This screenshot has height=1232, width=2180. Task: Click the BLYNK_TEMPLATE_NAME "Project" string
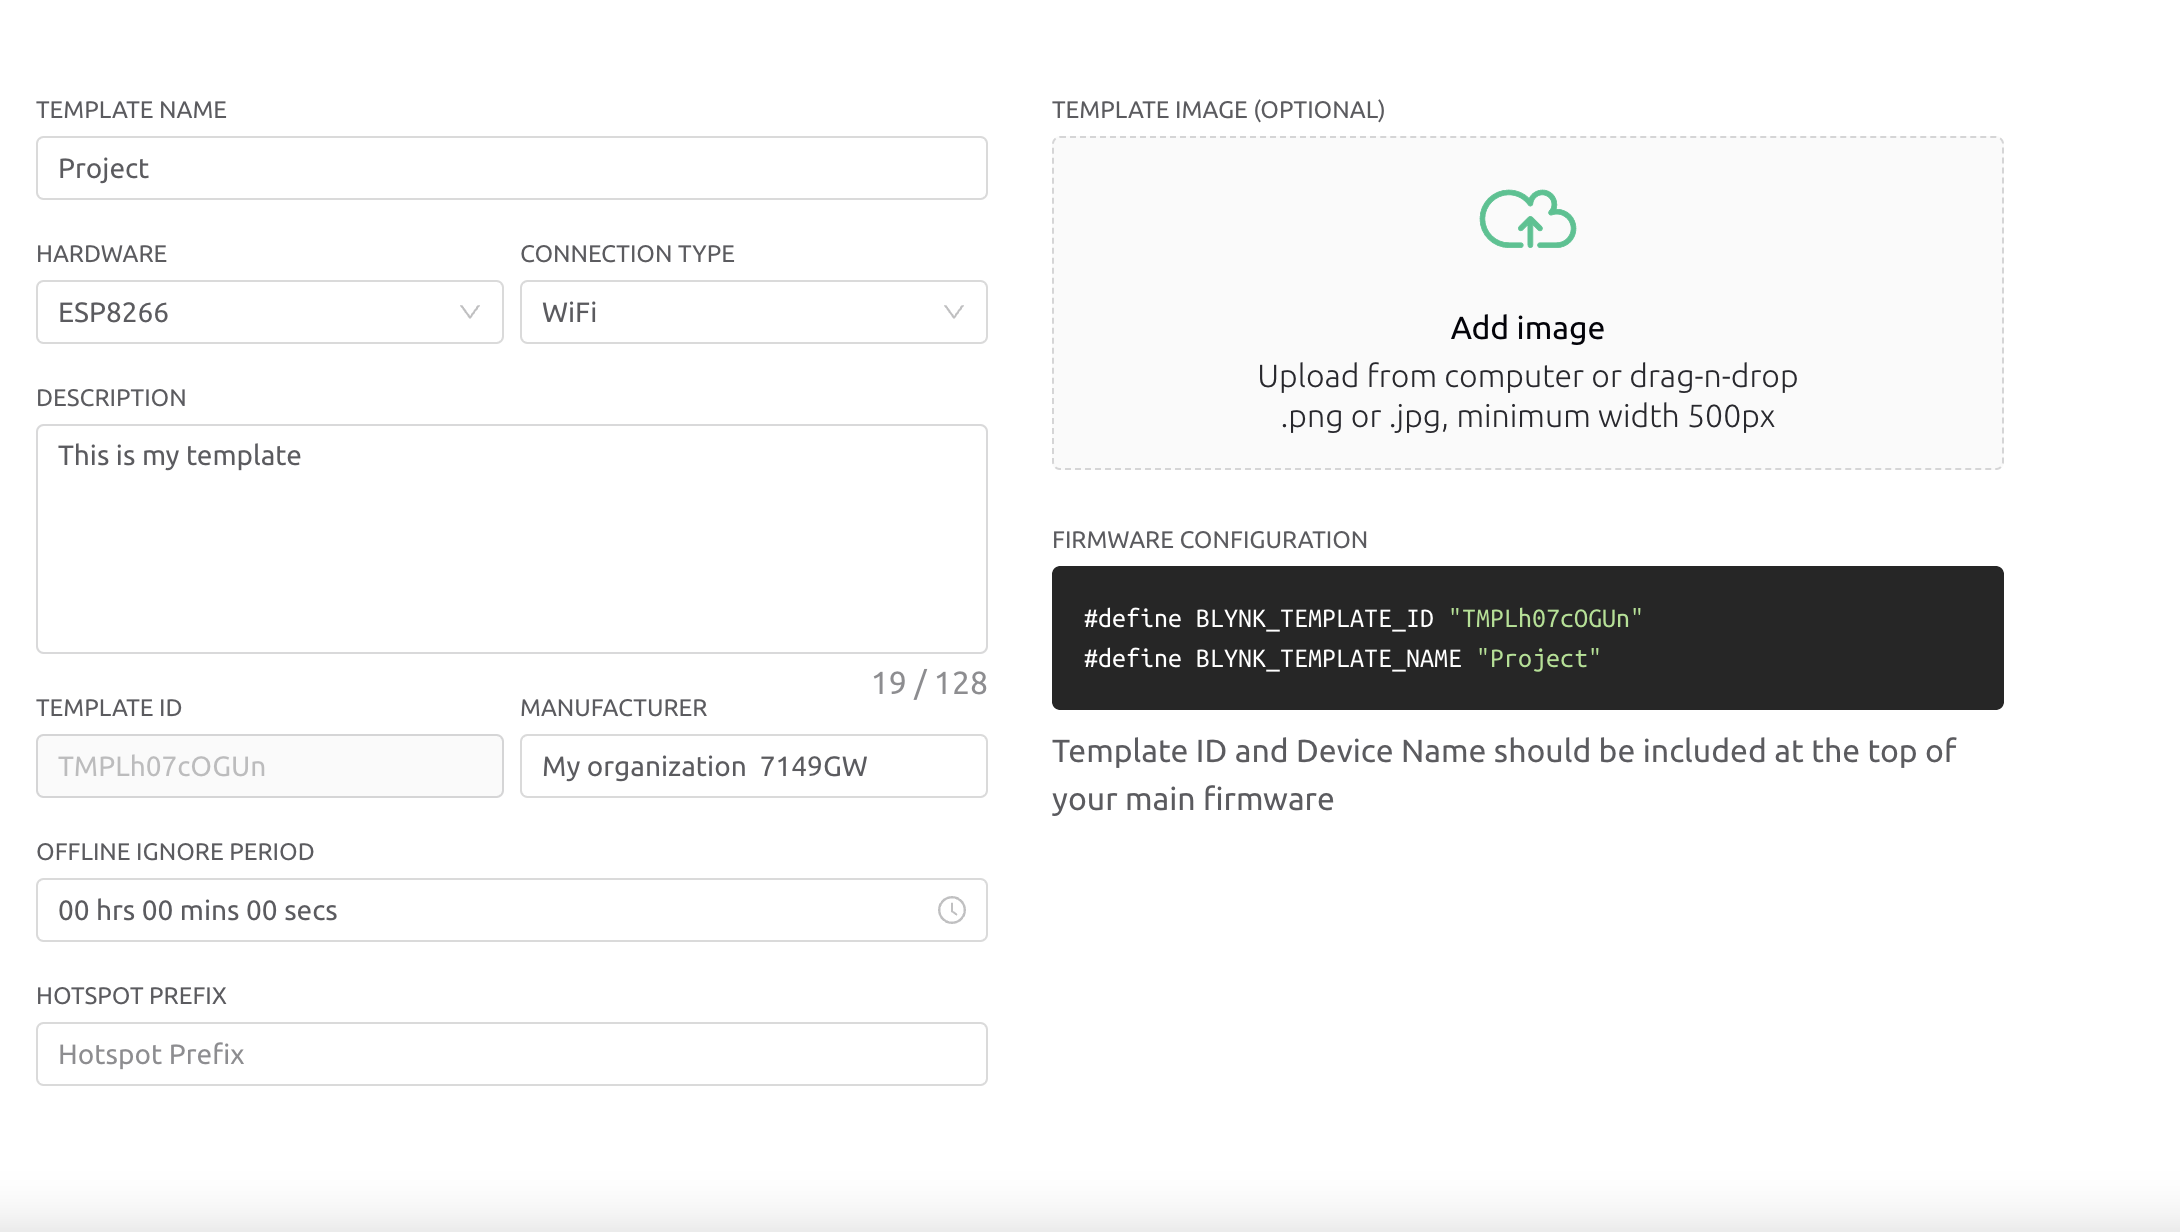tap(1538, 659)
